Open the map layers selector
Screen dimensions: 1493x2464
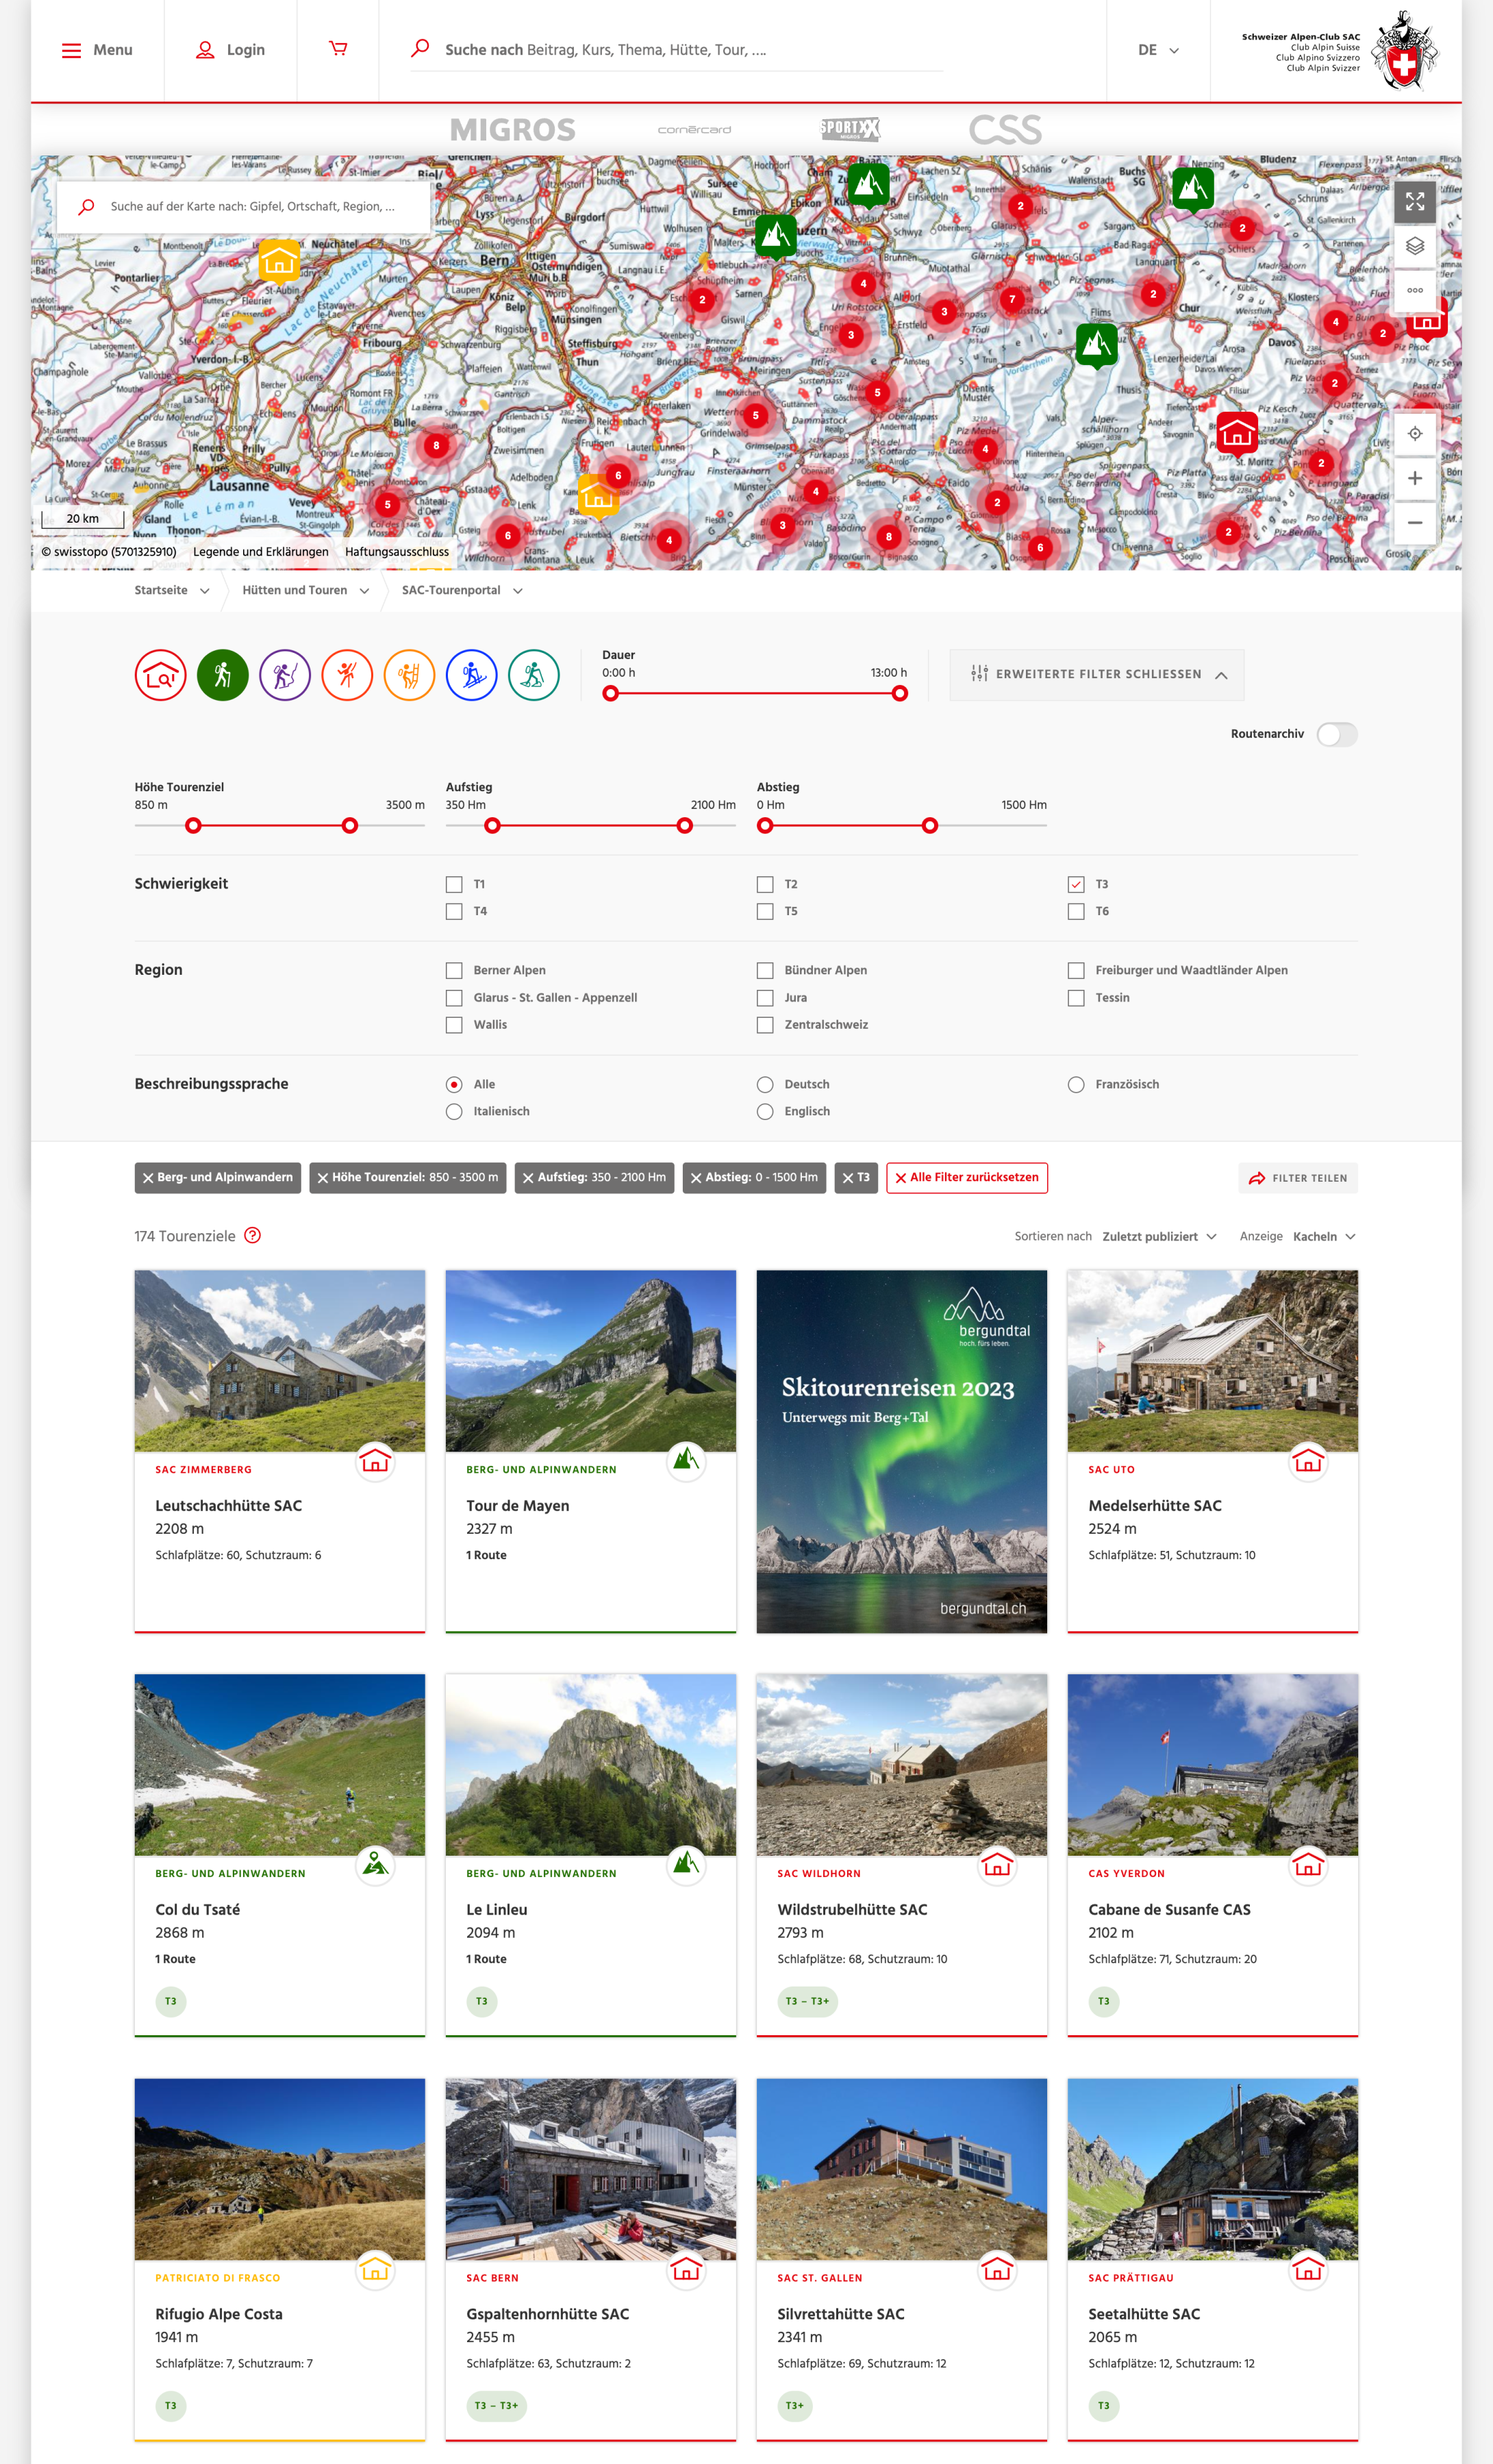tap(1414, 246)
